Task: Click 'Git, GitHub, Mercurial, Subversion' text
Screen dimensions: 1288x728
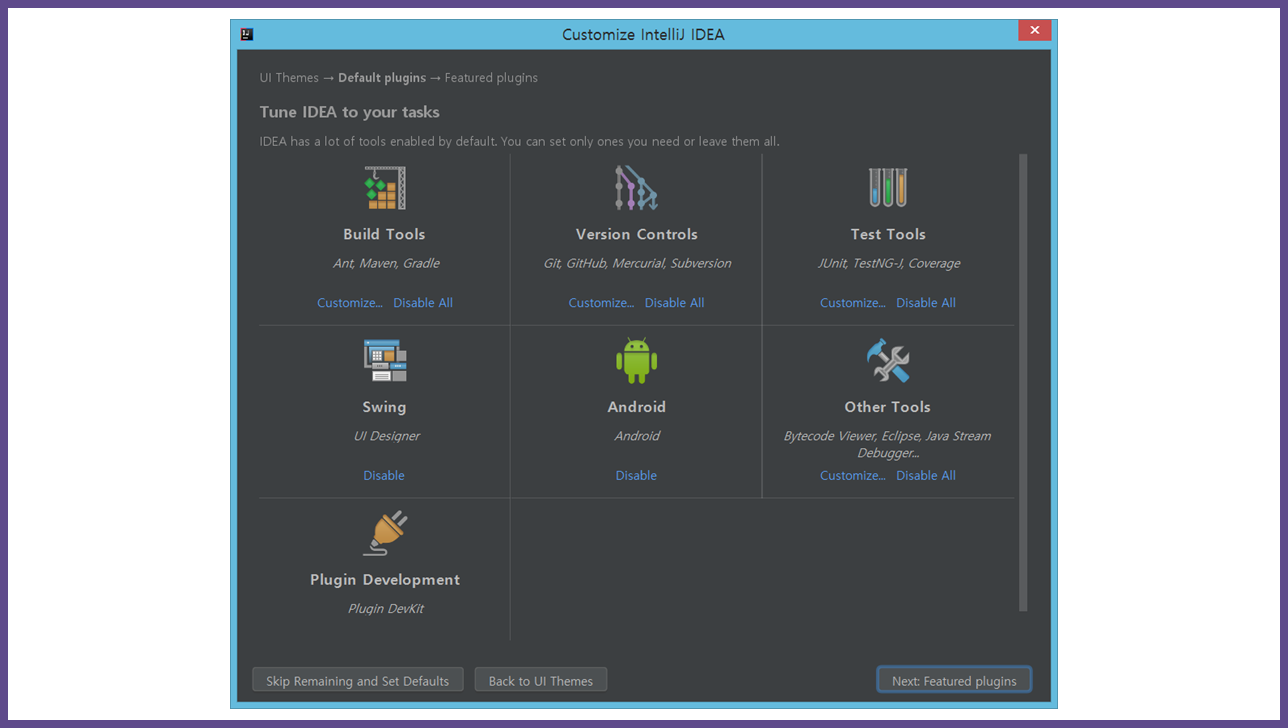Action: coord(637,264)
